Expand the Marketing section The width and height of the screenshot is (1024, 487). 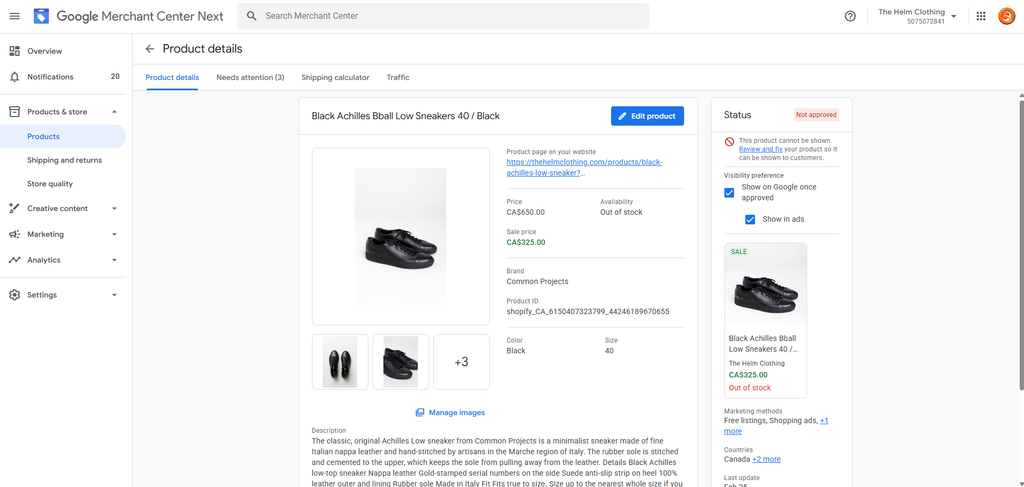114,234
